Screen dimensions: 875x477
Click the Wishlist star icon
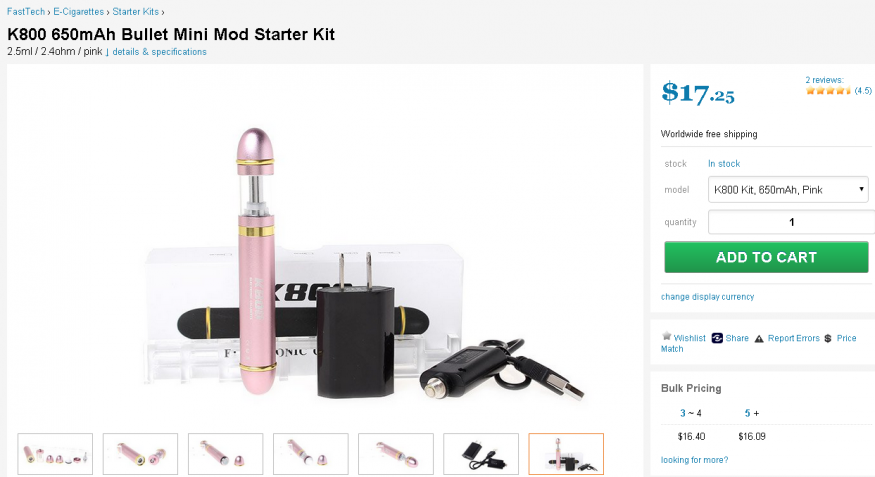666,336
